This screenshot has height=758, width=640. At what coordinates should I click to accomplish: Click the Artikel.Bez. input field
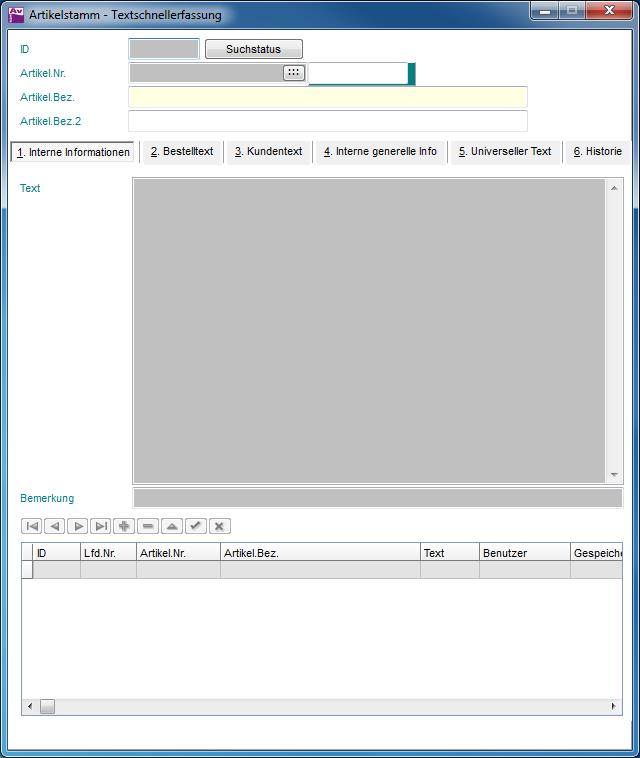[x=327, y=97]
